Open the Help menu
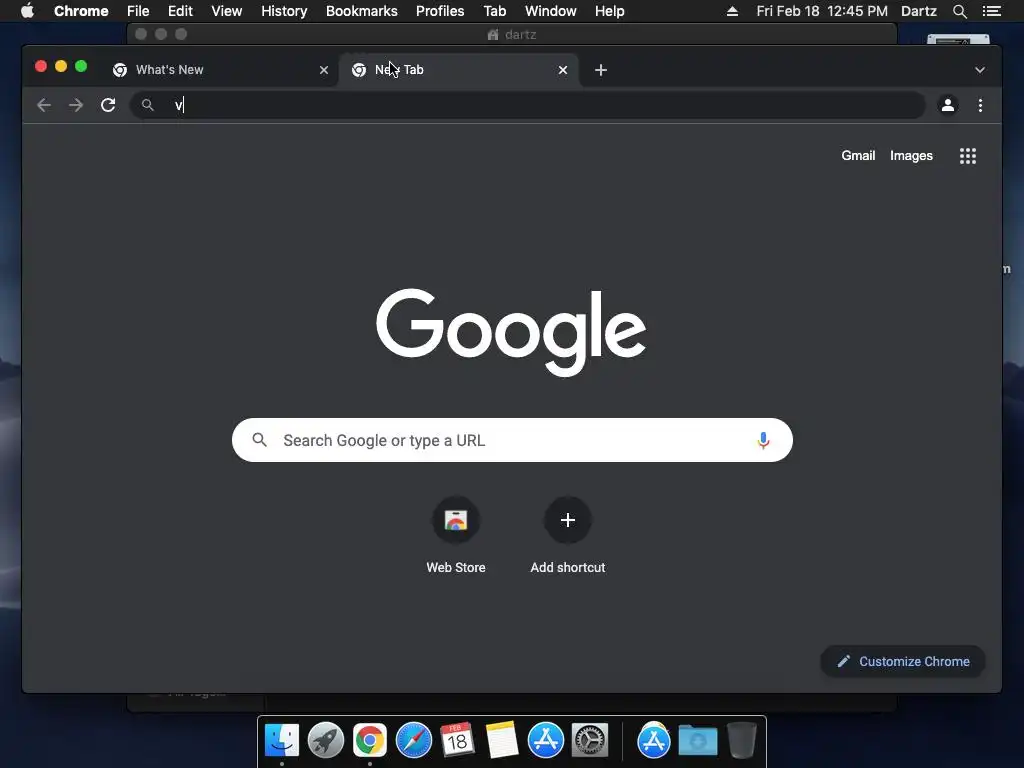 tap(609, 11)
